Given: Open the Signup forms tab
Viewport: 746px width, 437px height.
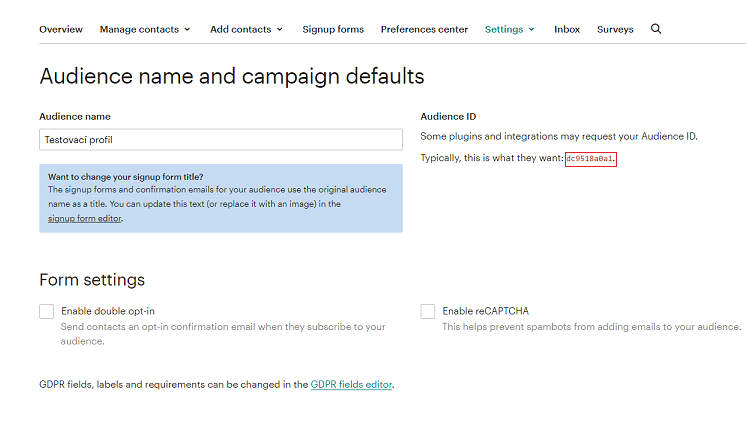Looking at the screenshot, I should (x=333, y=29).
